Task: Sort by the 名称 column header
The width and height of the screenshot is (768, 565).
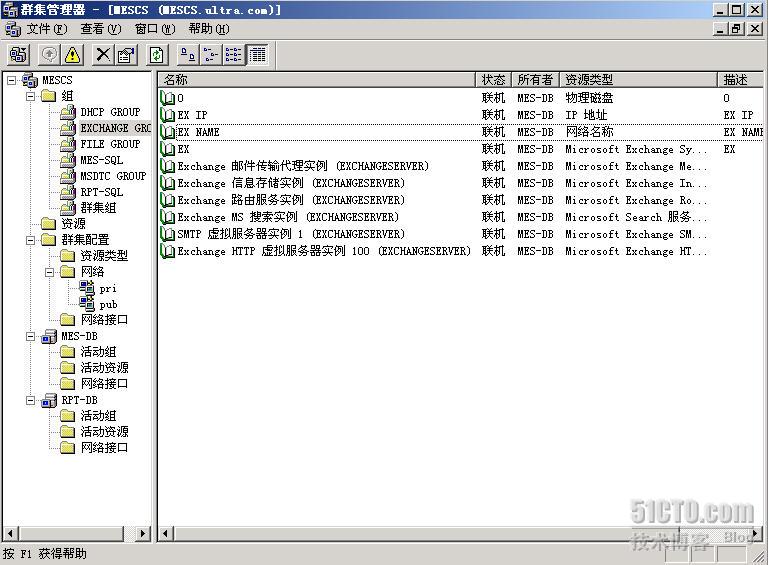Action: [317, 79]
